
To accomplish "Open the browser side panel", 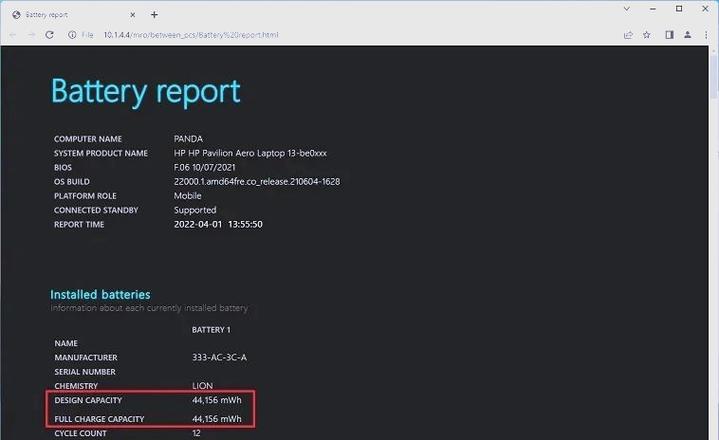I will coord(669,35).
